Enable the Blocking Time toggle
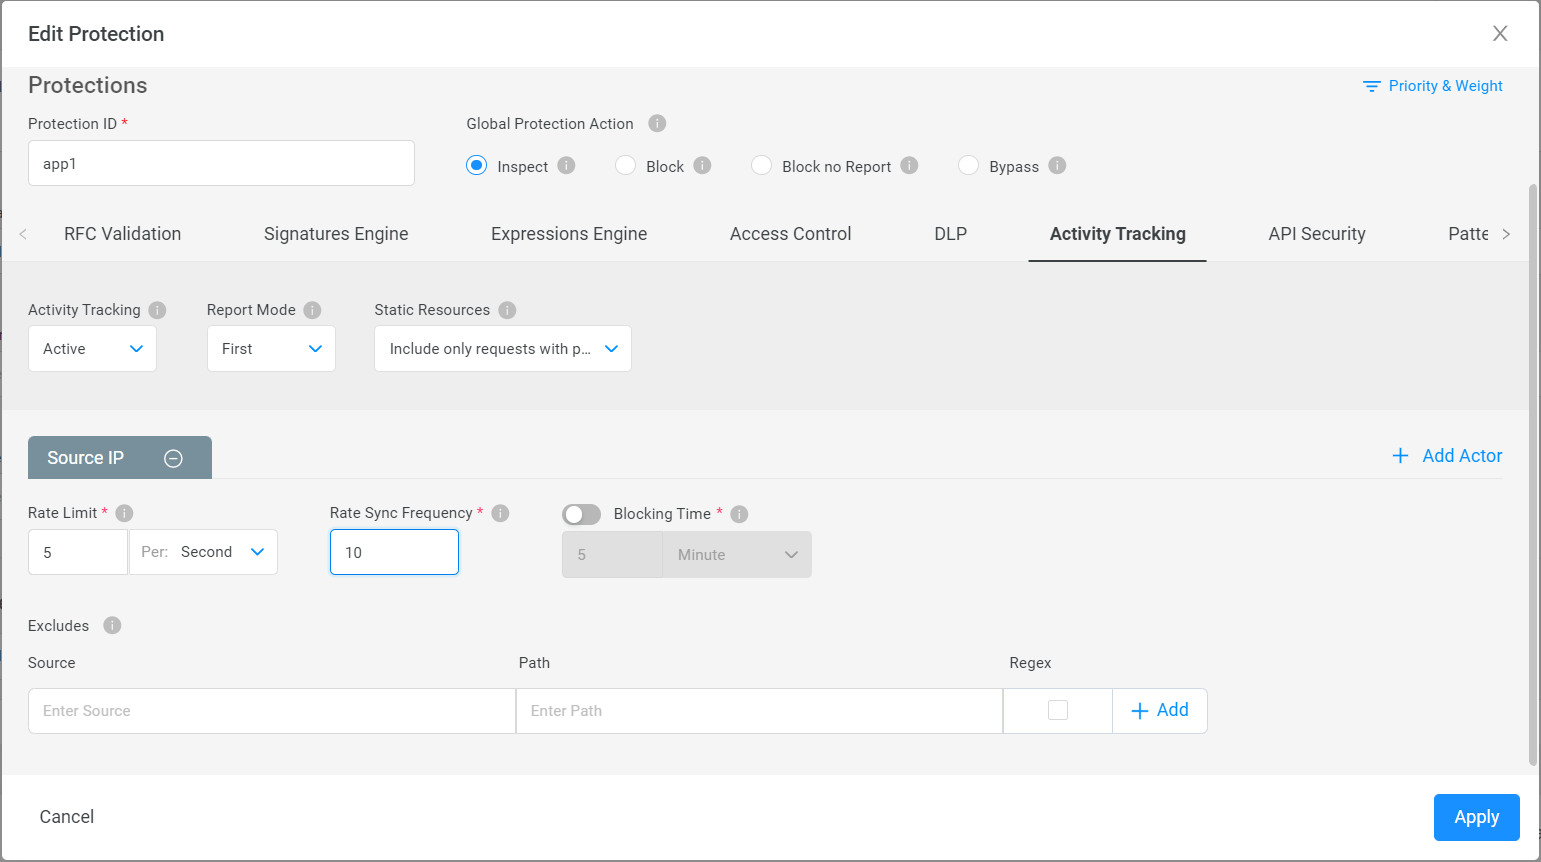Viewport: 1541px width, 862px height. pyautogui.click(x=581, y=514)
